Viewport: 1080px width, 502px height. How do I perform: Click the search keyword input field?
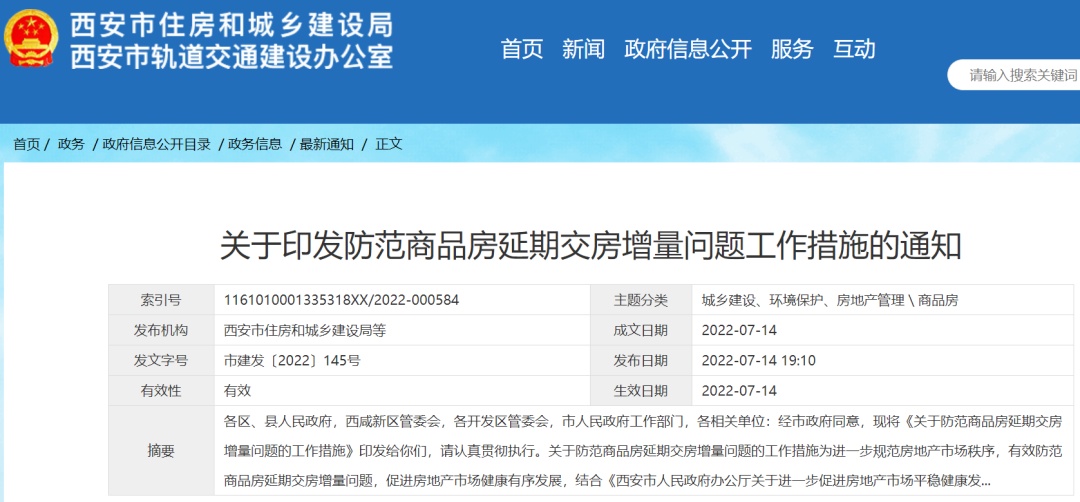(x=1020, y=75)
